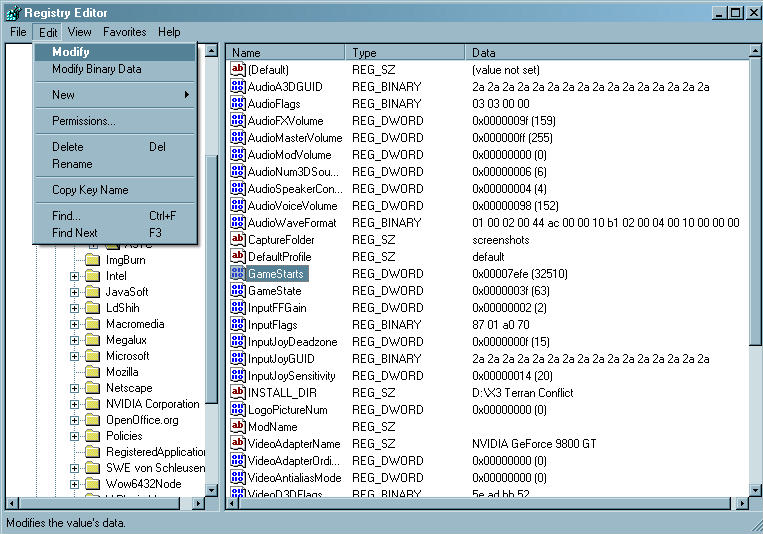Select the AudioSpeakerCon... value name
The image size is (763, 534).
point(295,189)
